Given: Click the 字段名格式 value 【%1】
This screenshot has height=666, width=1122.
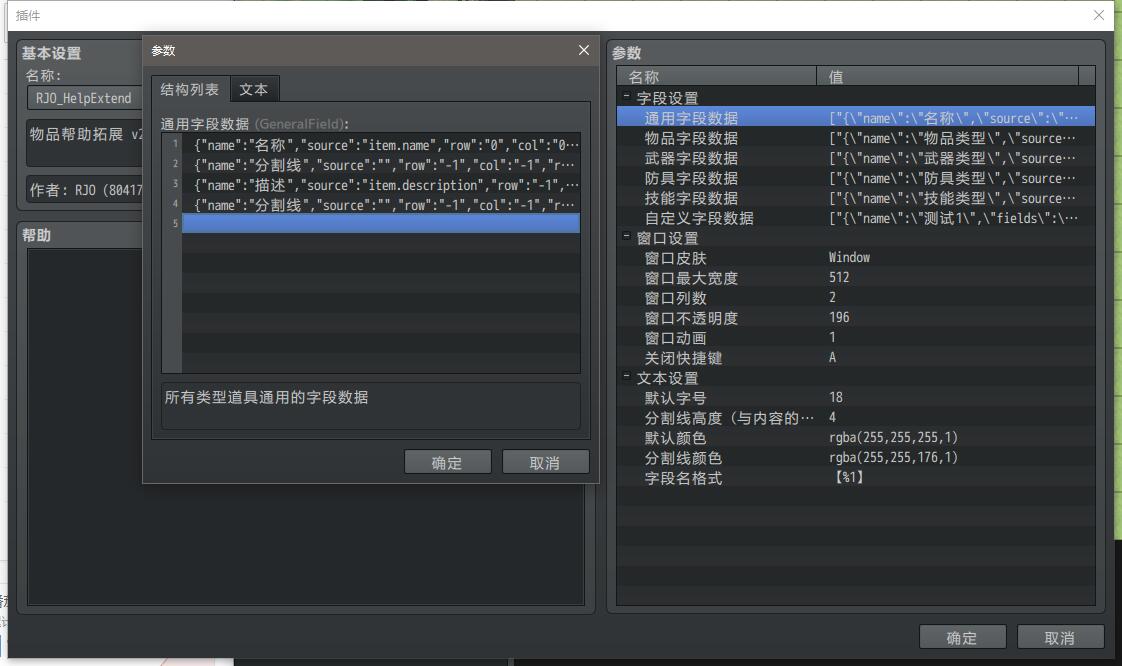Looking at the screenshot, I should [849, 477].
